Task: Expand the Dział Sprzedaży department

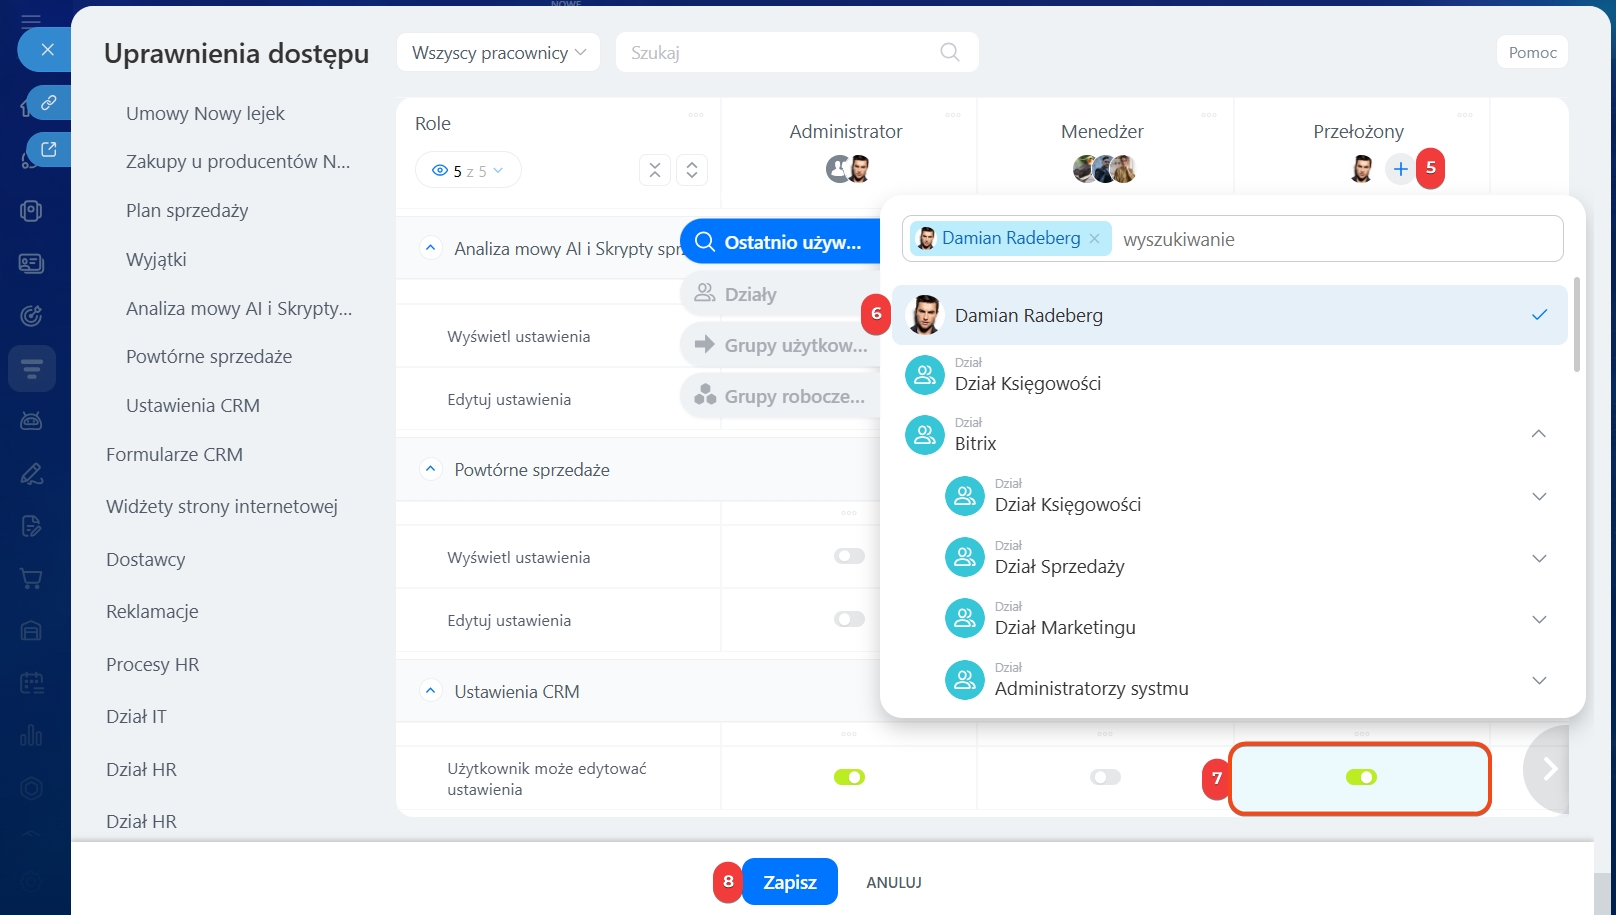Action: click(x=1539, y=559)
